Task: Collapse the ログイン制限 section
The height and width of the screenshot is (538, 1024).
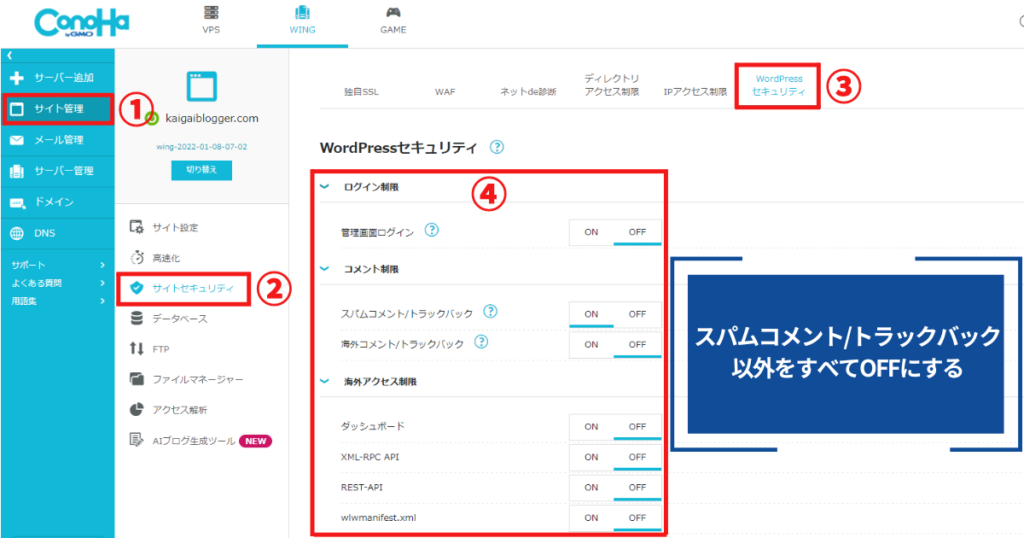Action: click(325, 187)
